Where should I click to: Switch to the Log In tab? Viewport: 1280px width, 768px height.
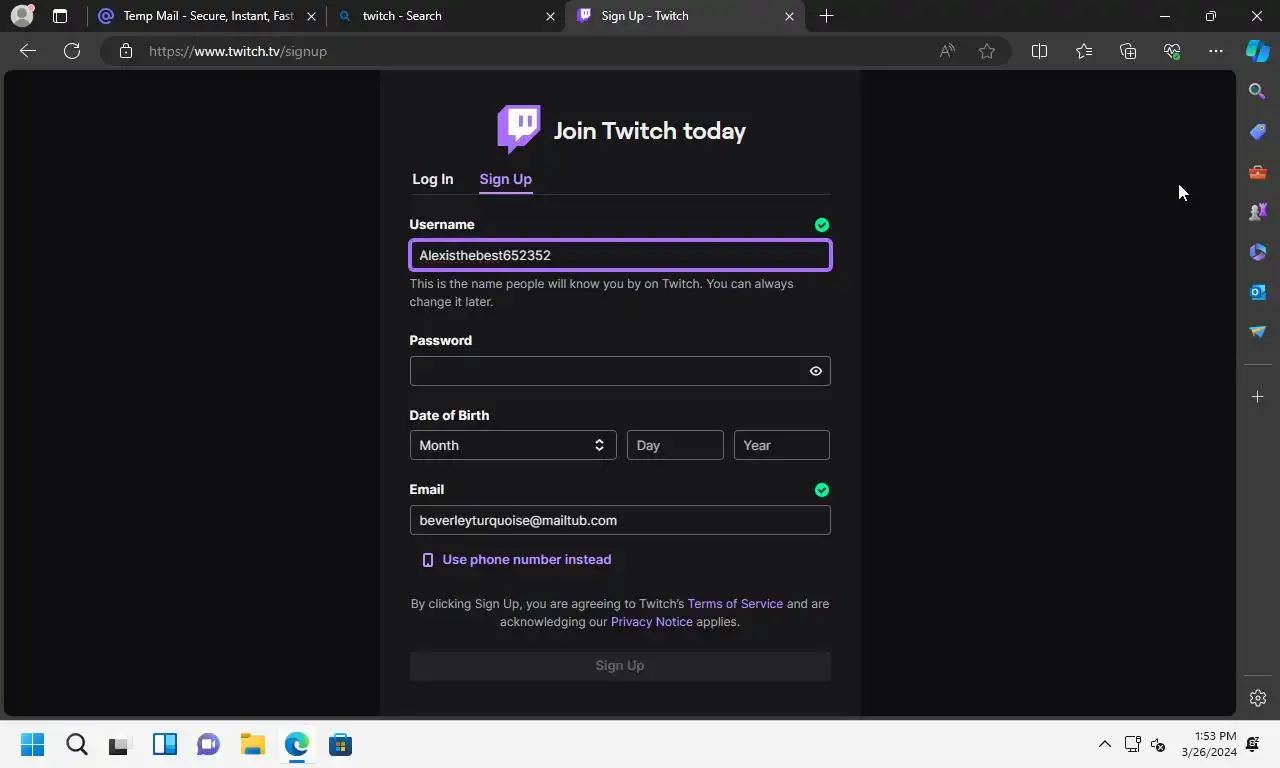(x=432, y=179)
